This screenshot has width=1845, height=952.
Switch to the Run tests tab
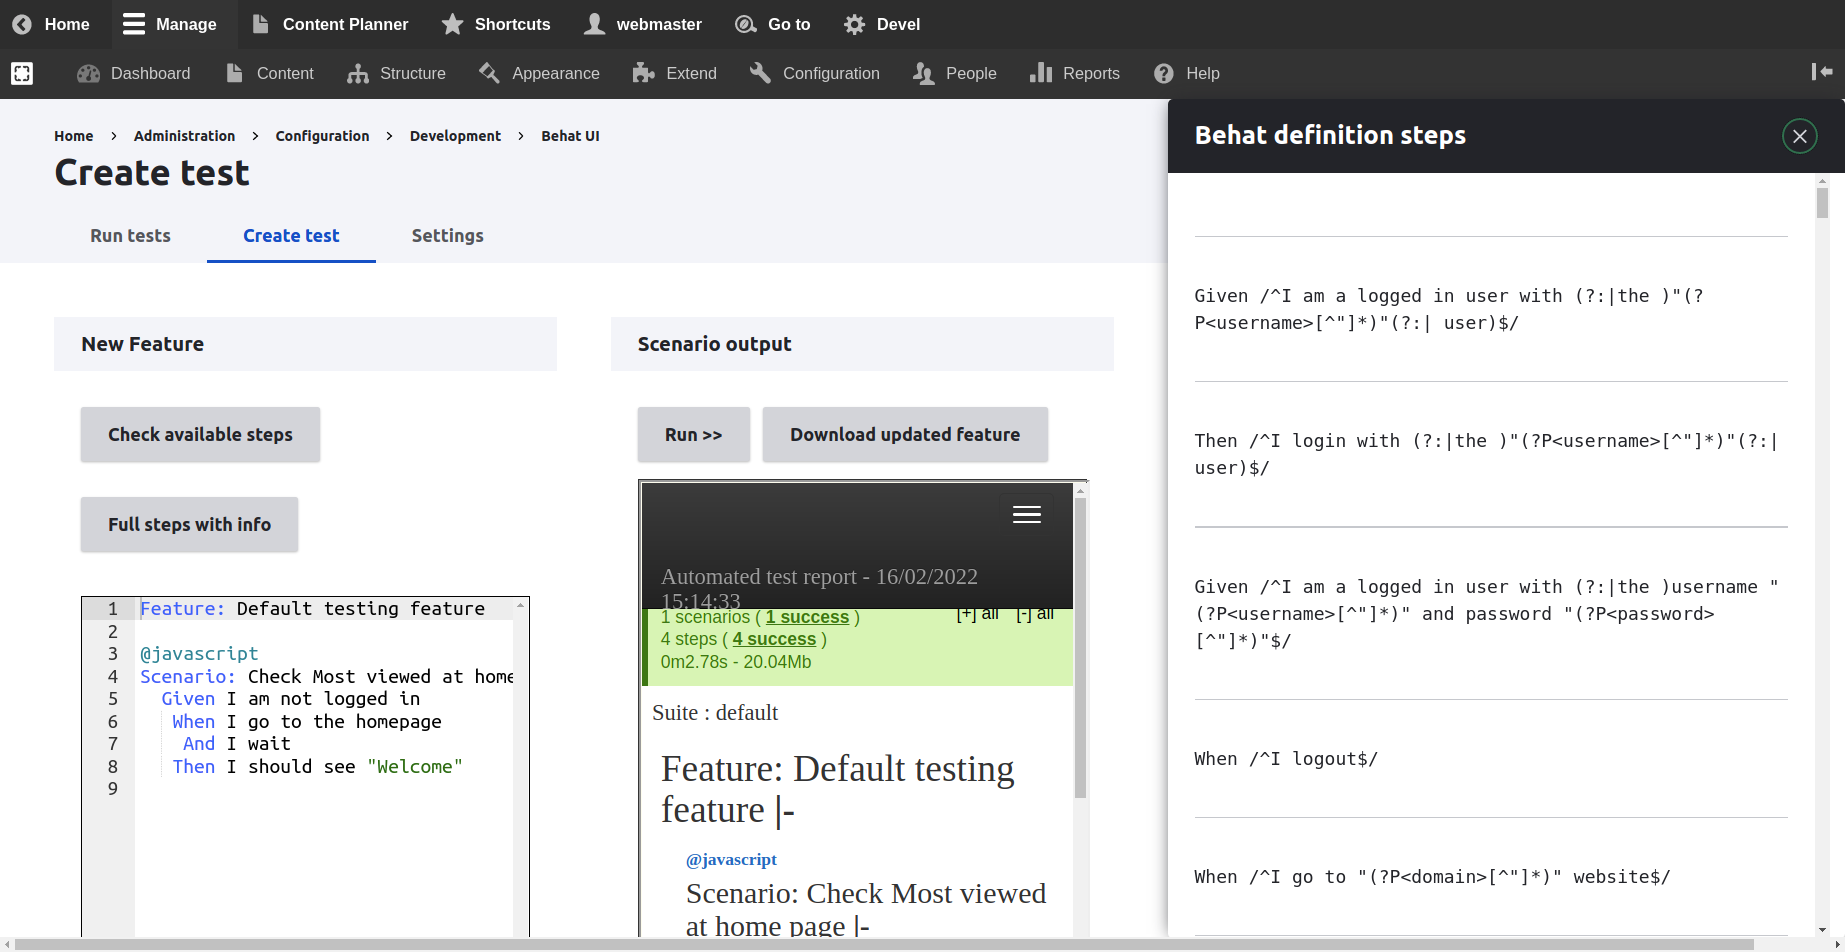(x=130, y=236)
